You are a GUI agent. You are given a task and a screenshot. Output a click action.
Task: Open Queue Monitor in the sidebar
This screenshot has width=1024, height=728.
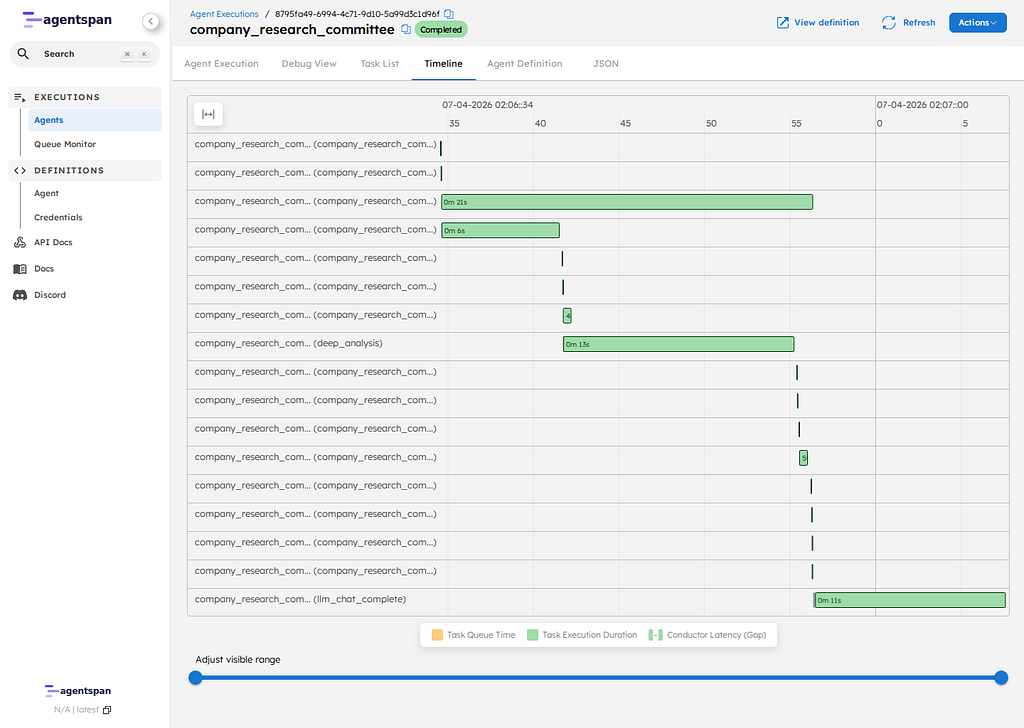tap(65, 144)
